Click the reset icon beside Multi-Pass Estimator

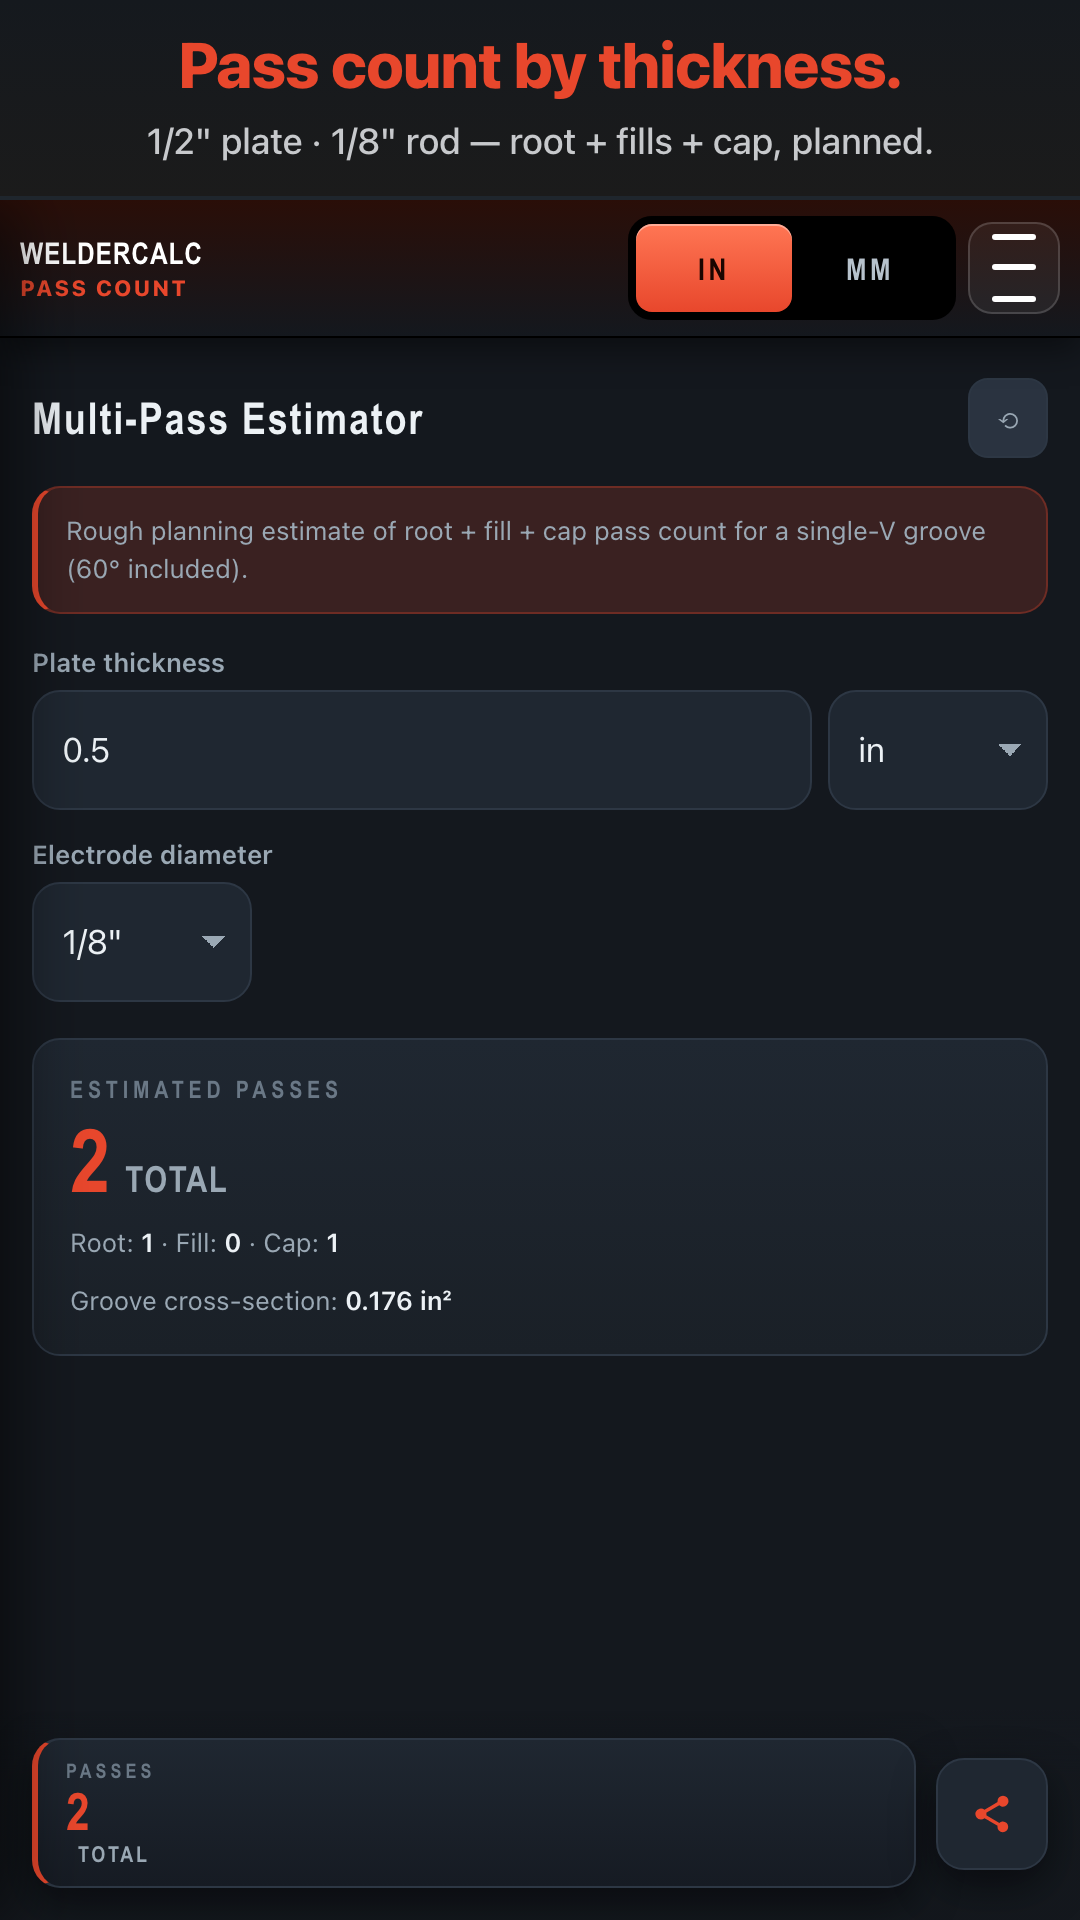pyautogui.click(x=1008, y=419)
